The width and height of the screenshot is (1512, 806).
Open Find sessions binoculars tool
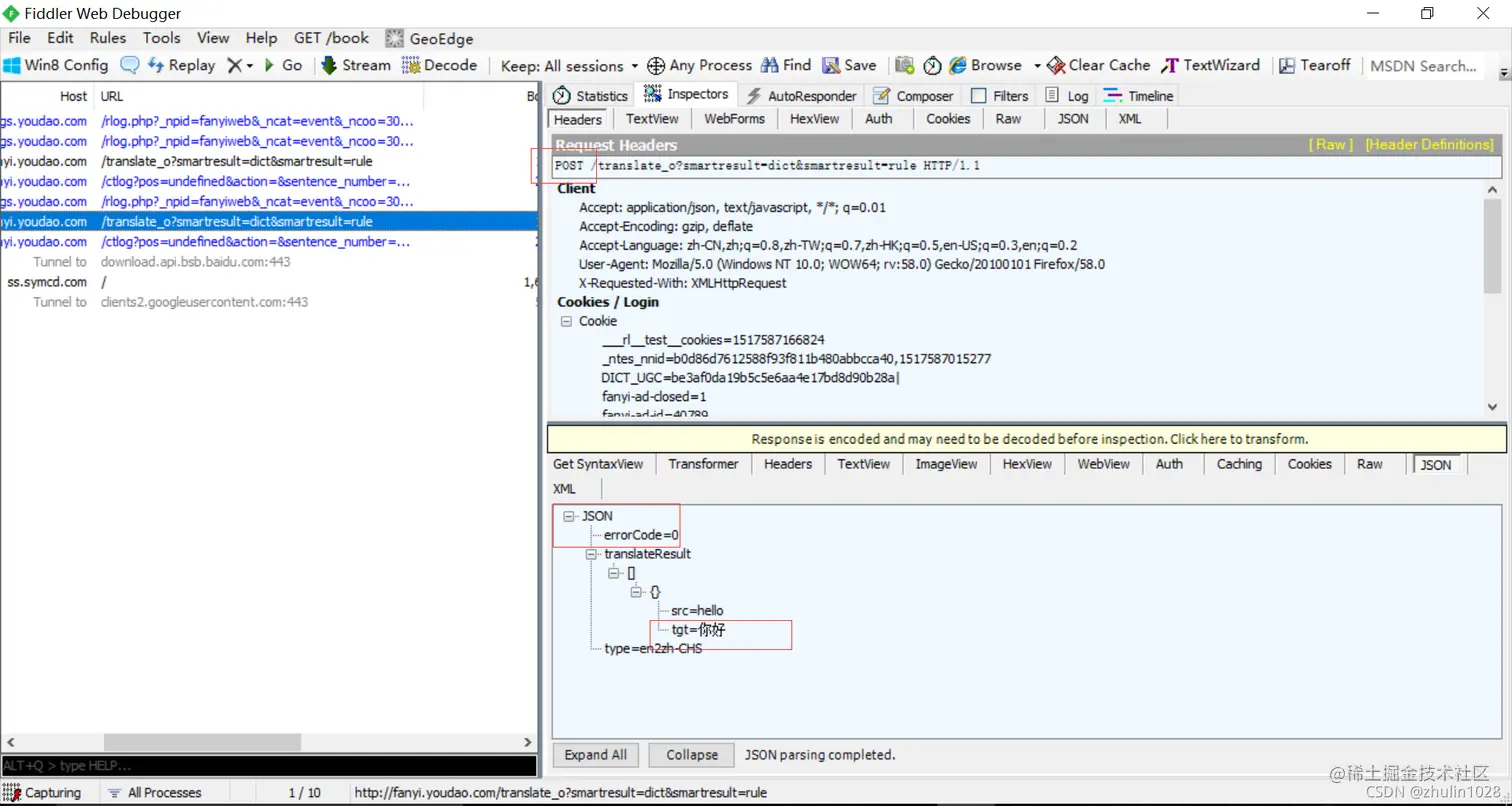[x=786, y=65]
